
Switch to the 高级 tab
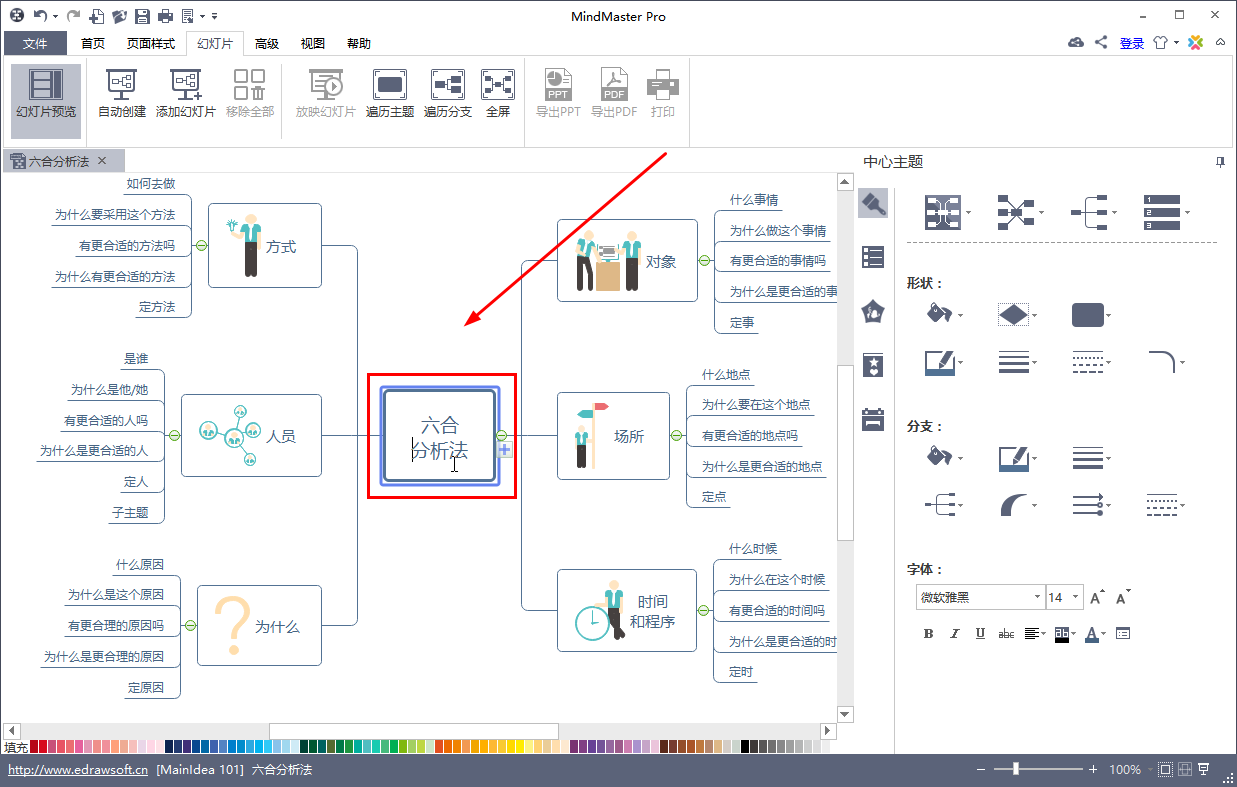267,43
